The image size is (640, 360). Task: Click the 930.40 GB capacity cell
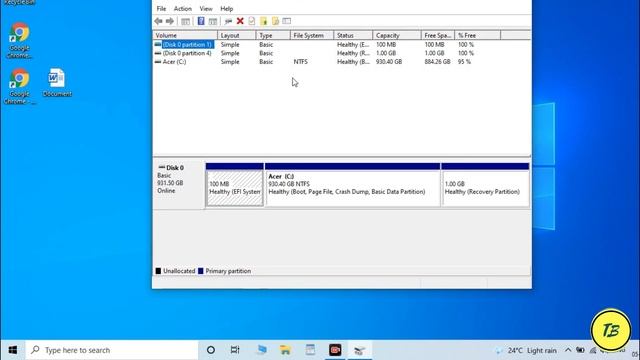389,62
